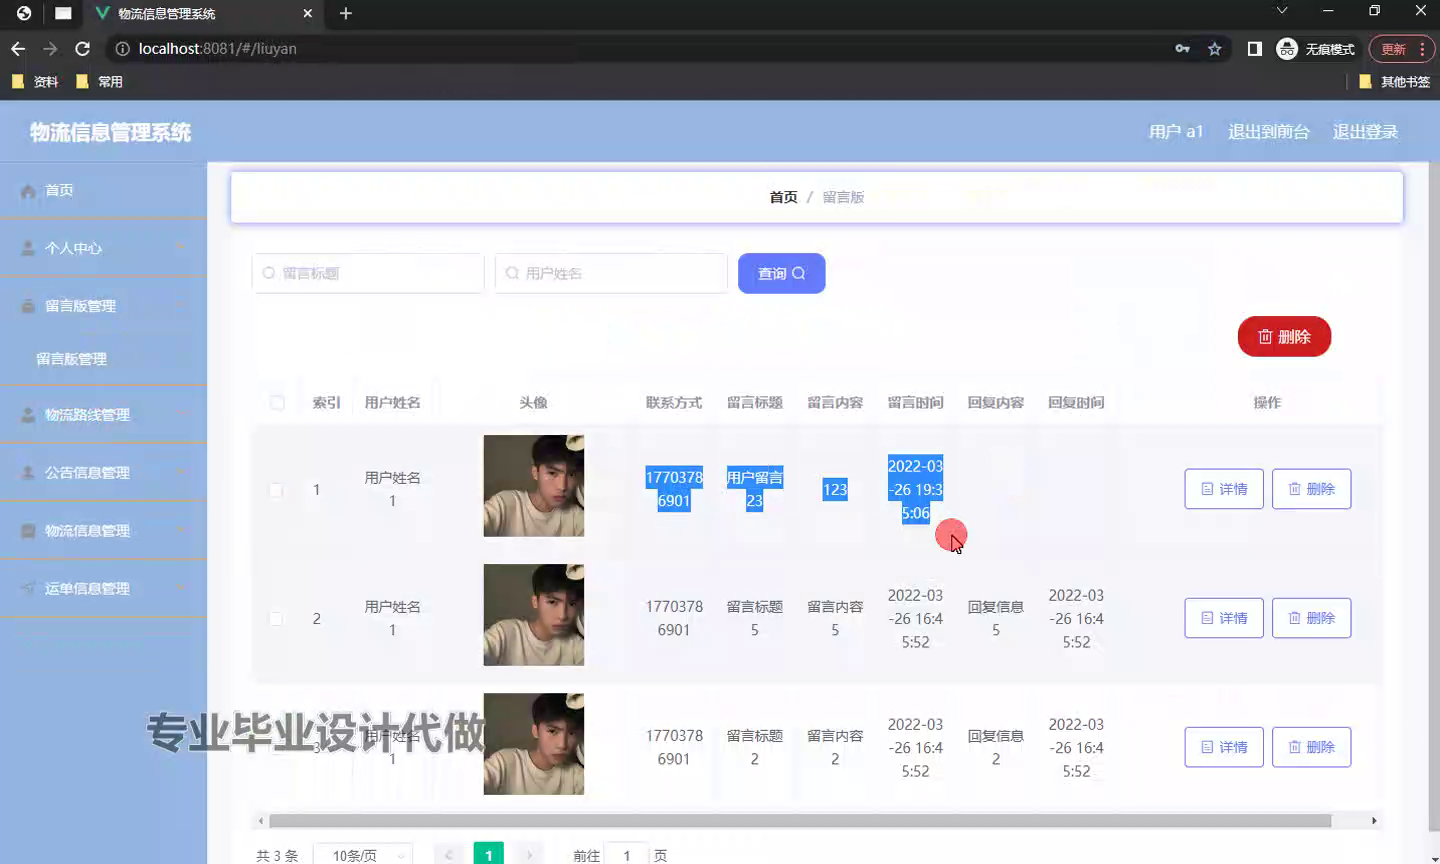Click pagination page 1 button
The height and width of the screenshot is (864, 1440).
pos(488,855)
